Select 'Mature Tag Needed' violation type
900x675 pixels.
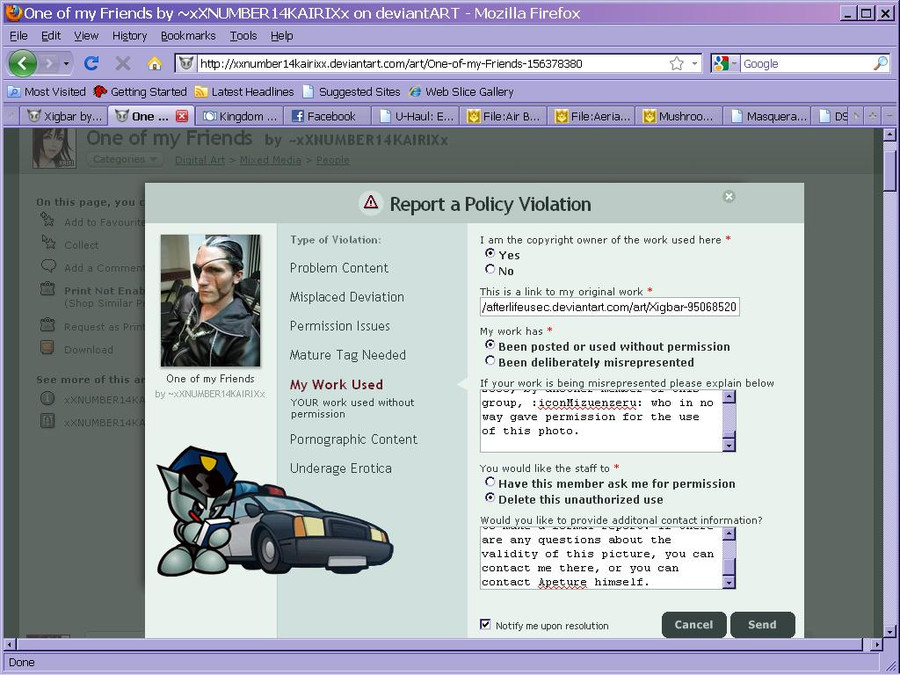click(x=347, y=355)
